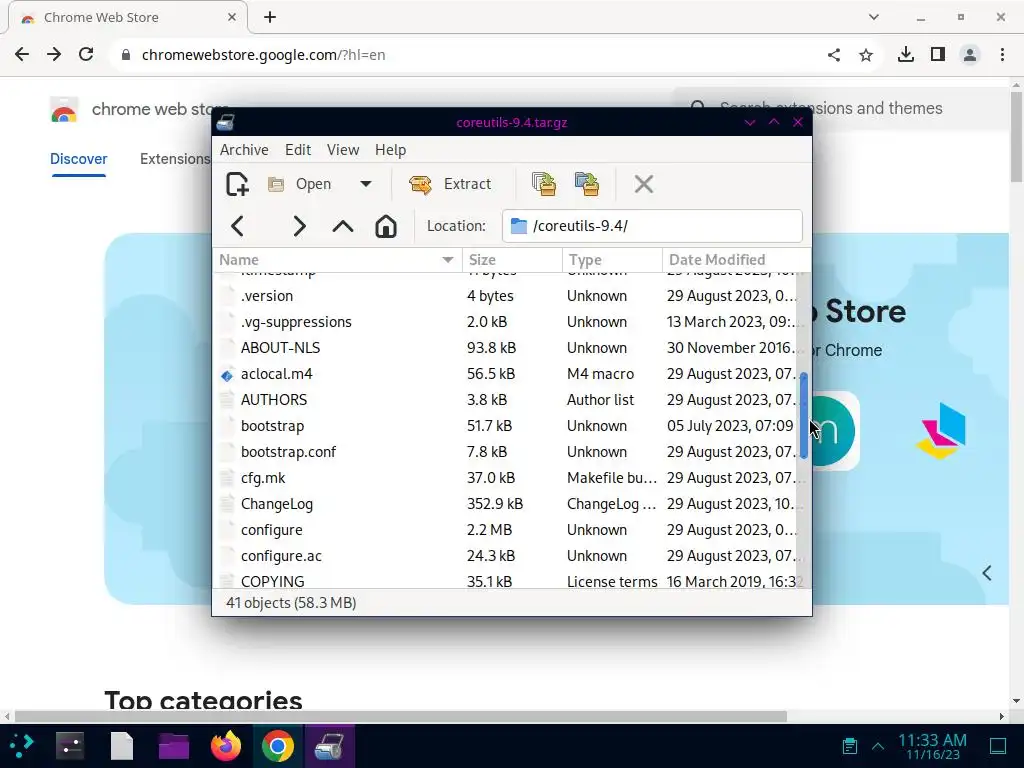This screenshot has width=1024, height=768.
Task: Click the taskbar clock
Action: pos(932,746)
